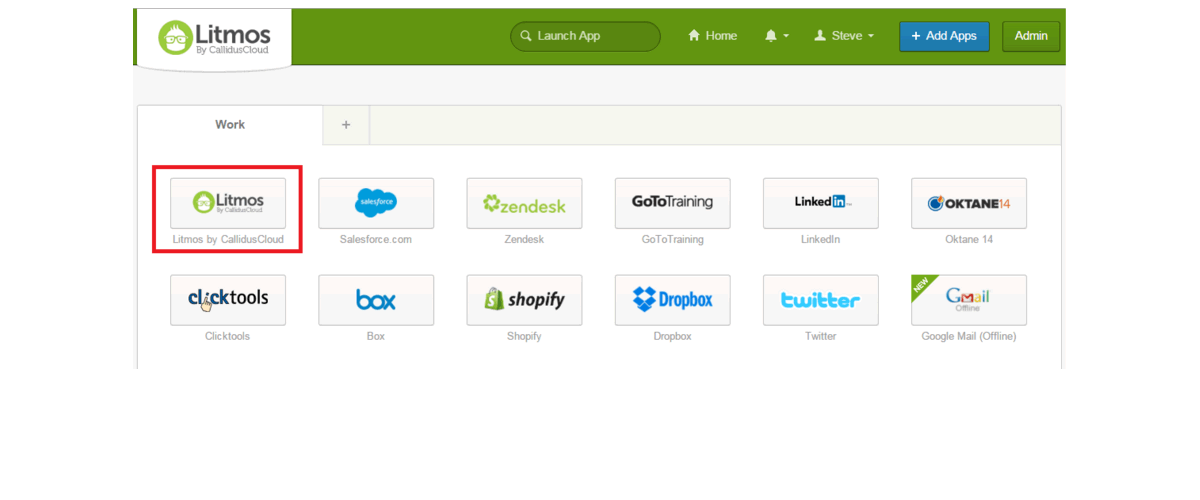
Task: Click the Add Apps button
Action: [944, 36]
